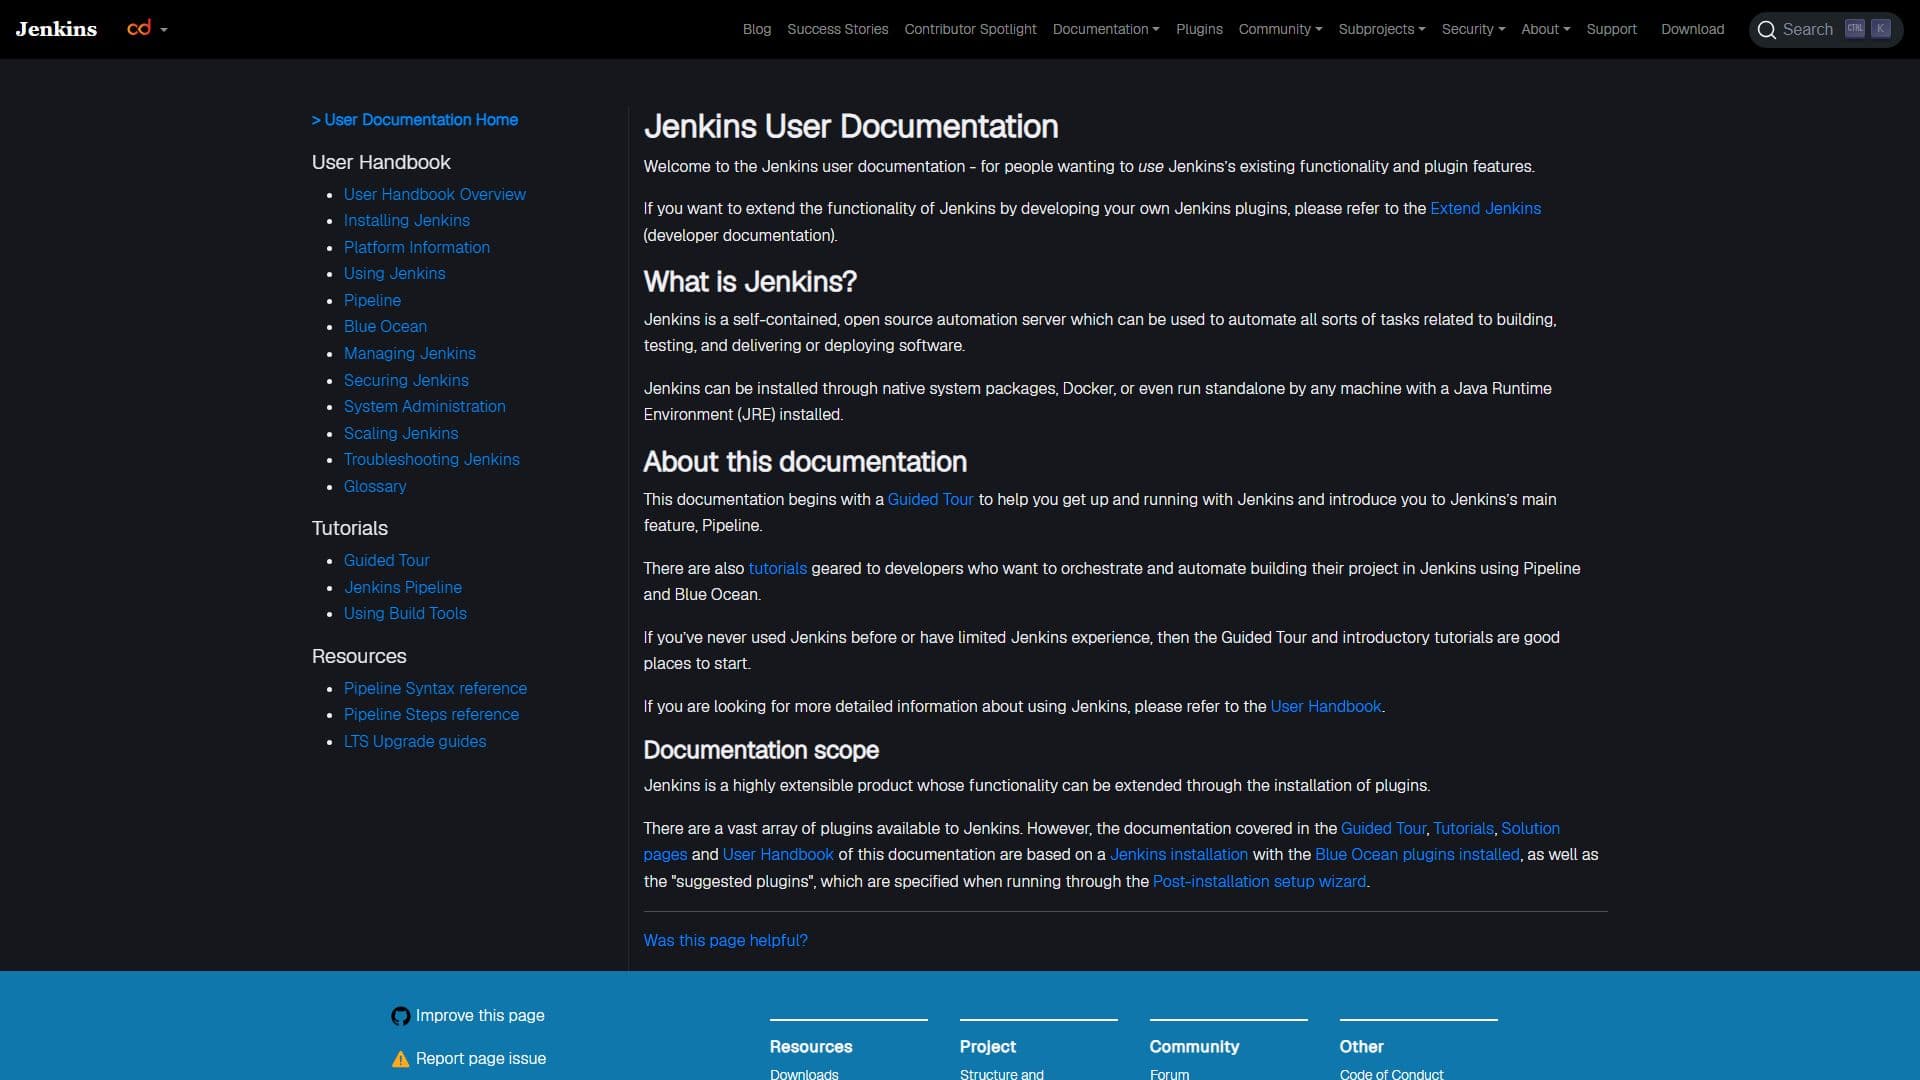Open Pipeline Steps reference
Screen dimensions: 1920x1080
431,714
